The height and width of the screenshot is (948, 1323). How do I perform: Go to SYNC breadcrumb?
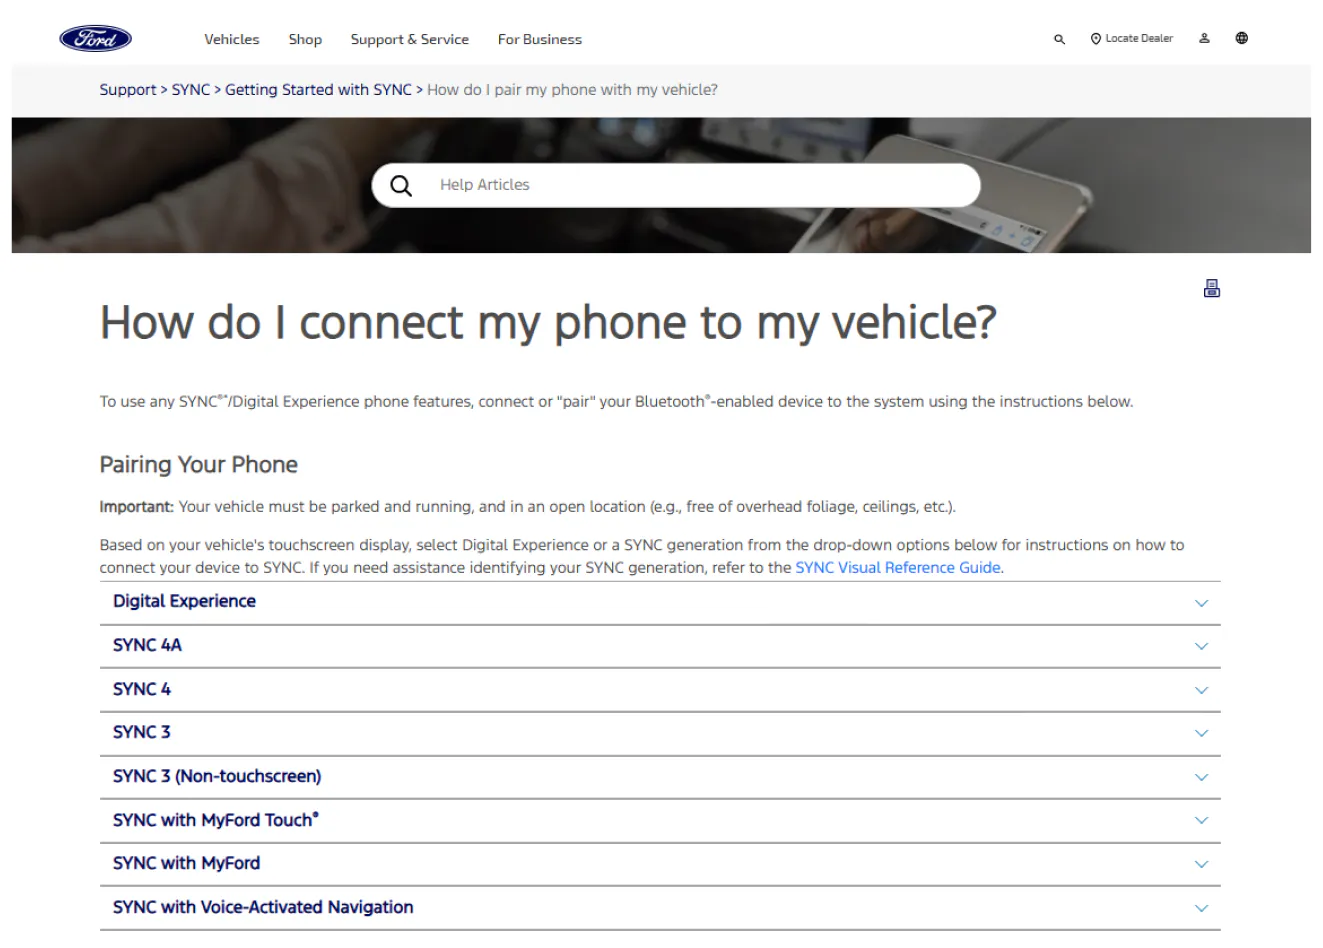pos(191,90)
